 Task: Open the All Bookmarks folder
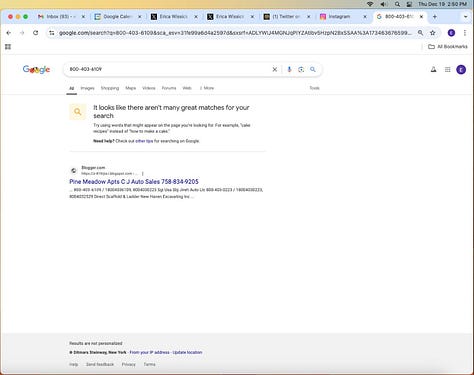pos(448,47)
